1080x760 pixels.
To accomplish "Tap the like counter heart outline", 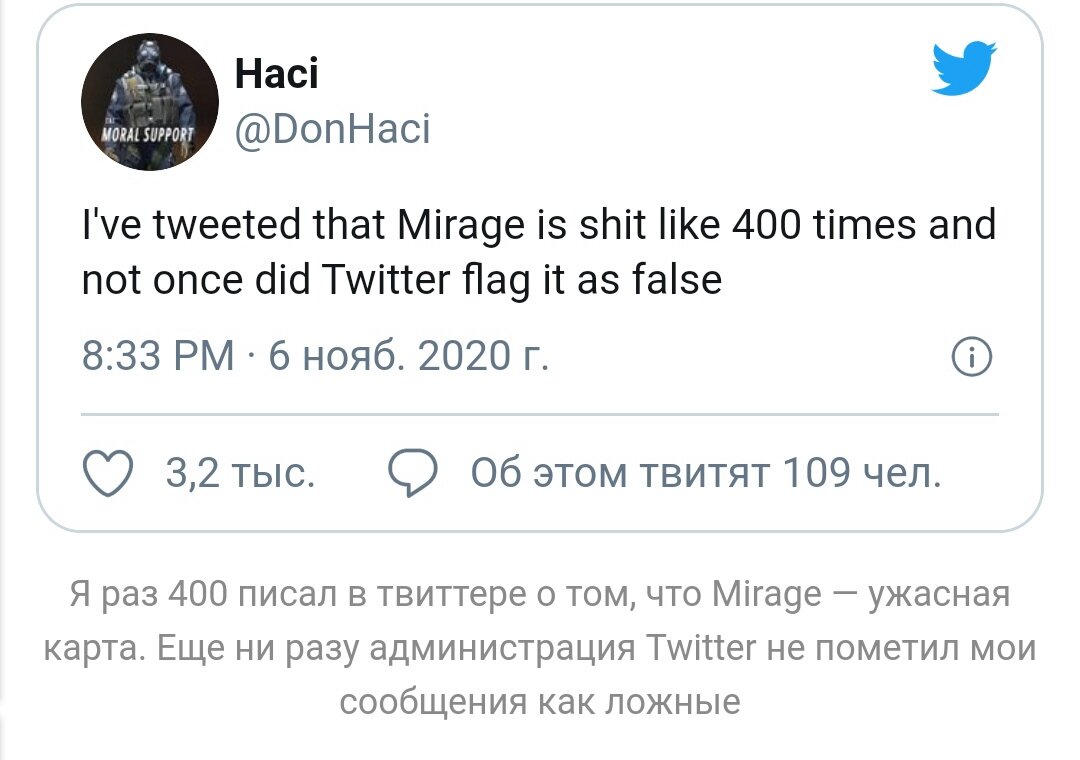I will click(107, 470).
